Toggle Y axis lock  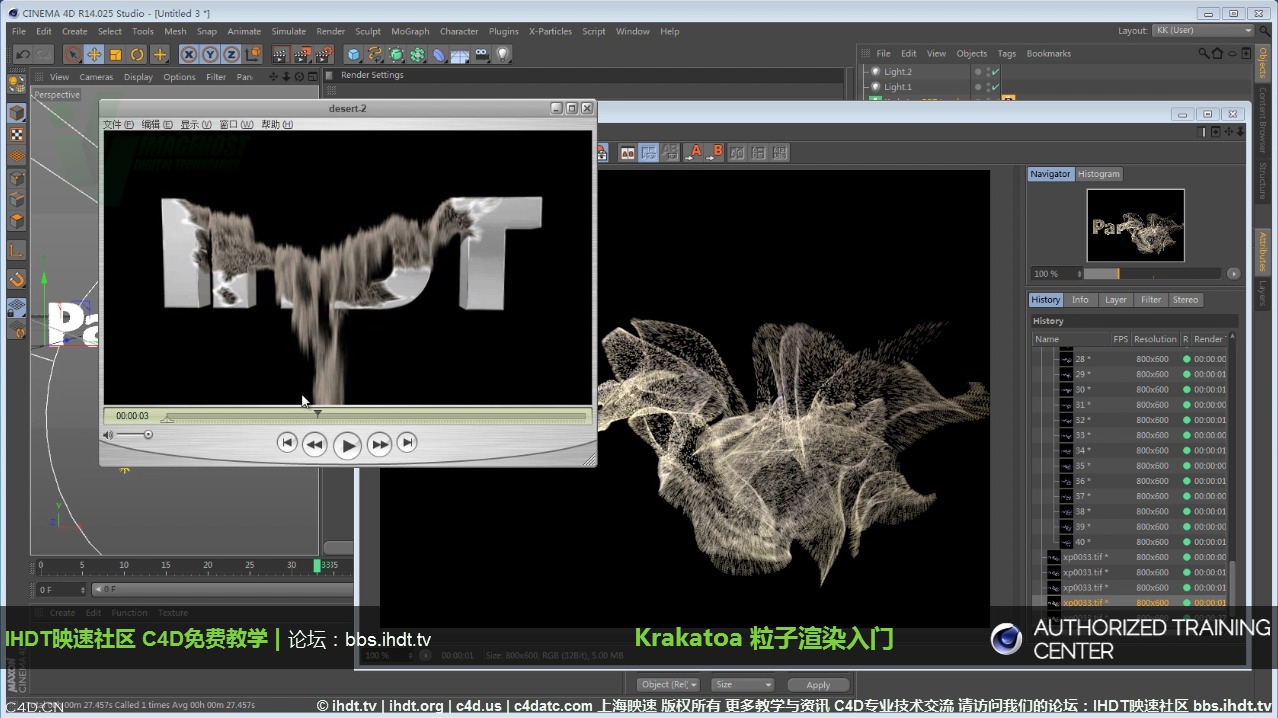[x=210, y=54]
